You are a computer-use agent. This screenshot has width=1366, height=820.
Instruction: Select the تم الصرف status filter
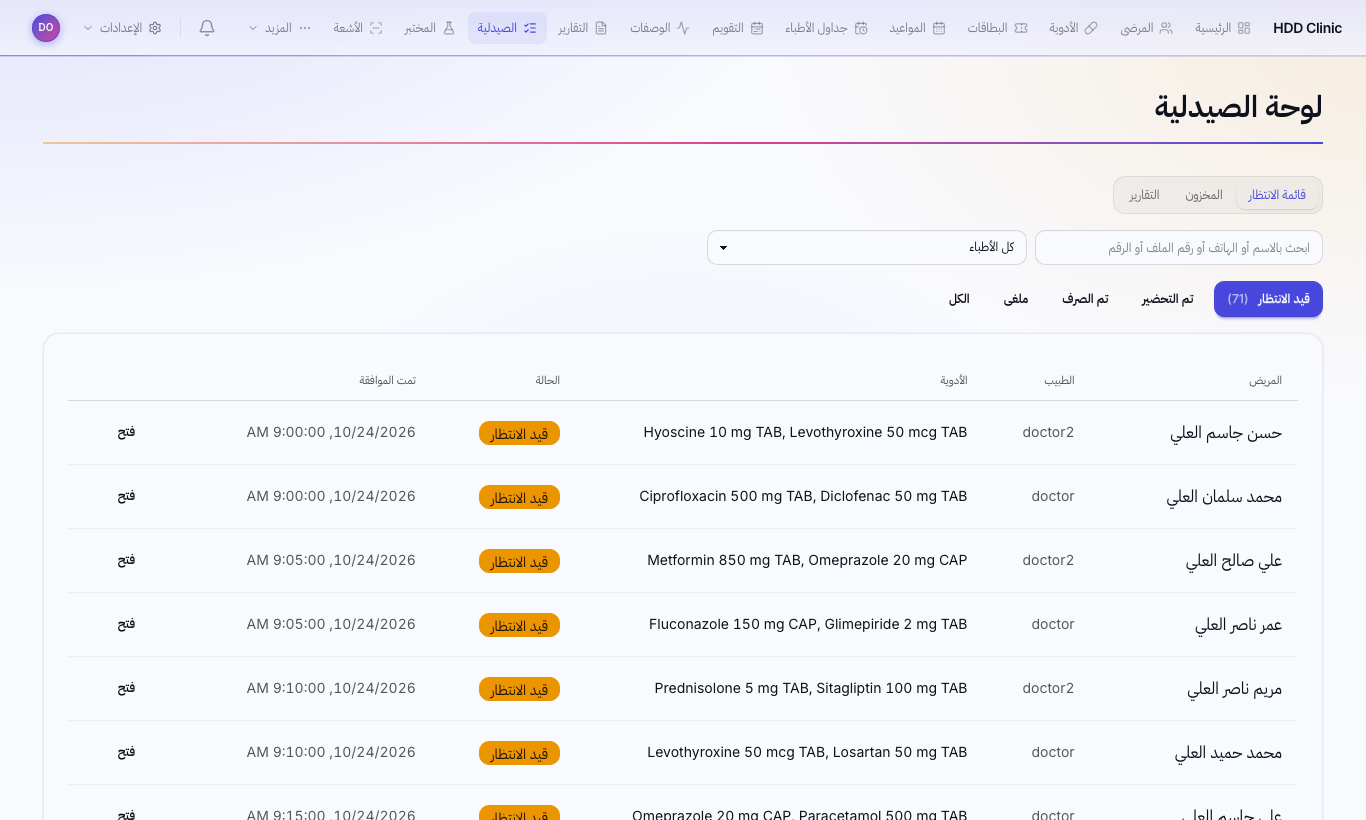pos(1085,299)
